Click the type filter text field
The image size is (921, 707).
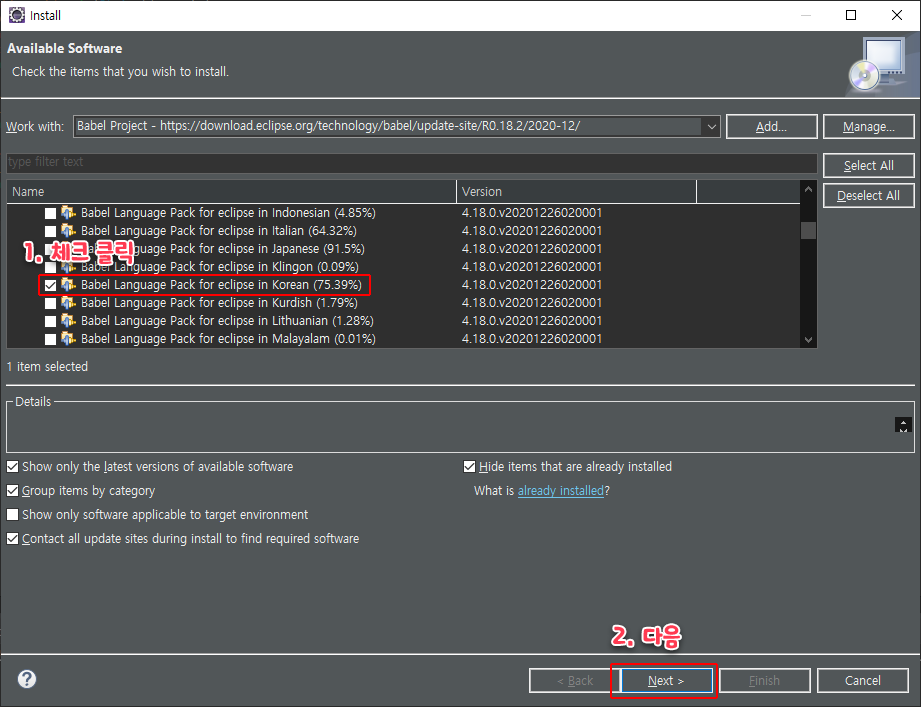point(412,162)
